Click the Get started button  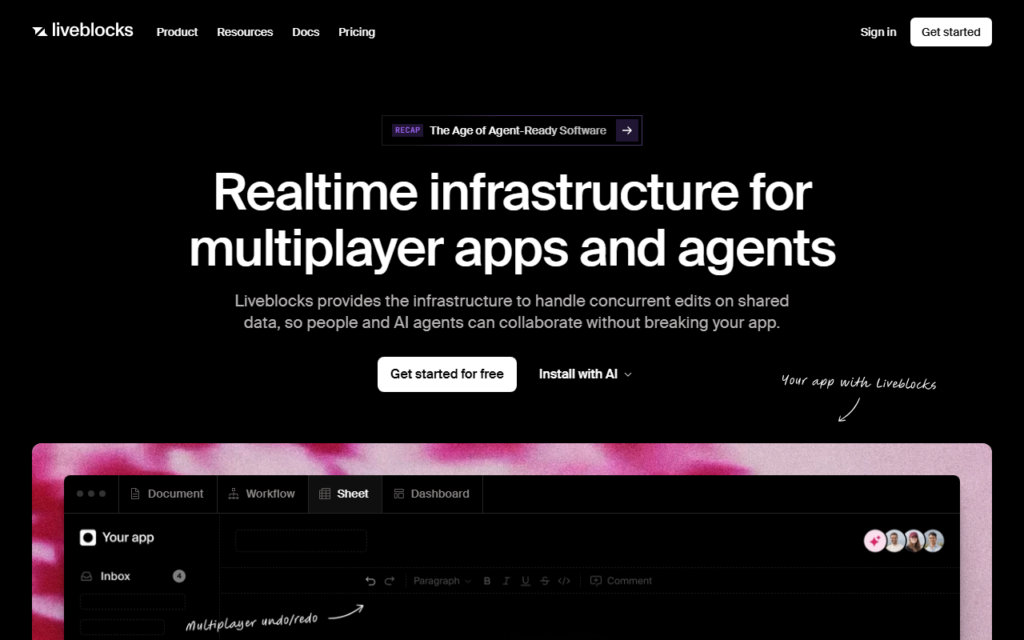pyautogui.click(x=951, y=32)
